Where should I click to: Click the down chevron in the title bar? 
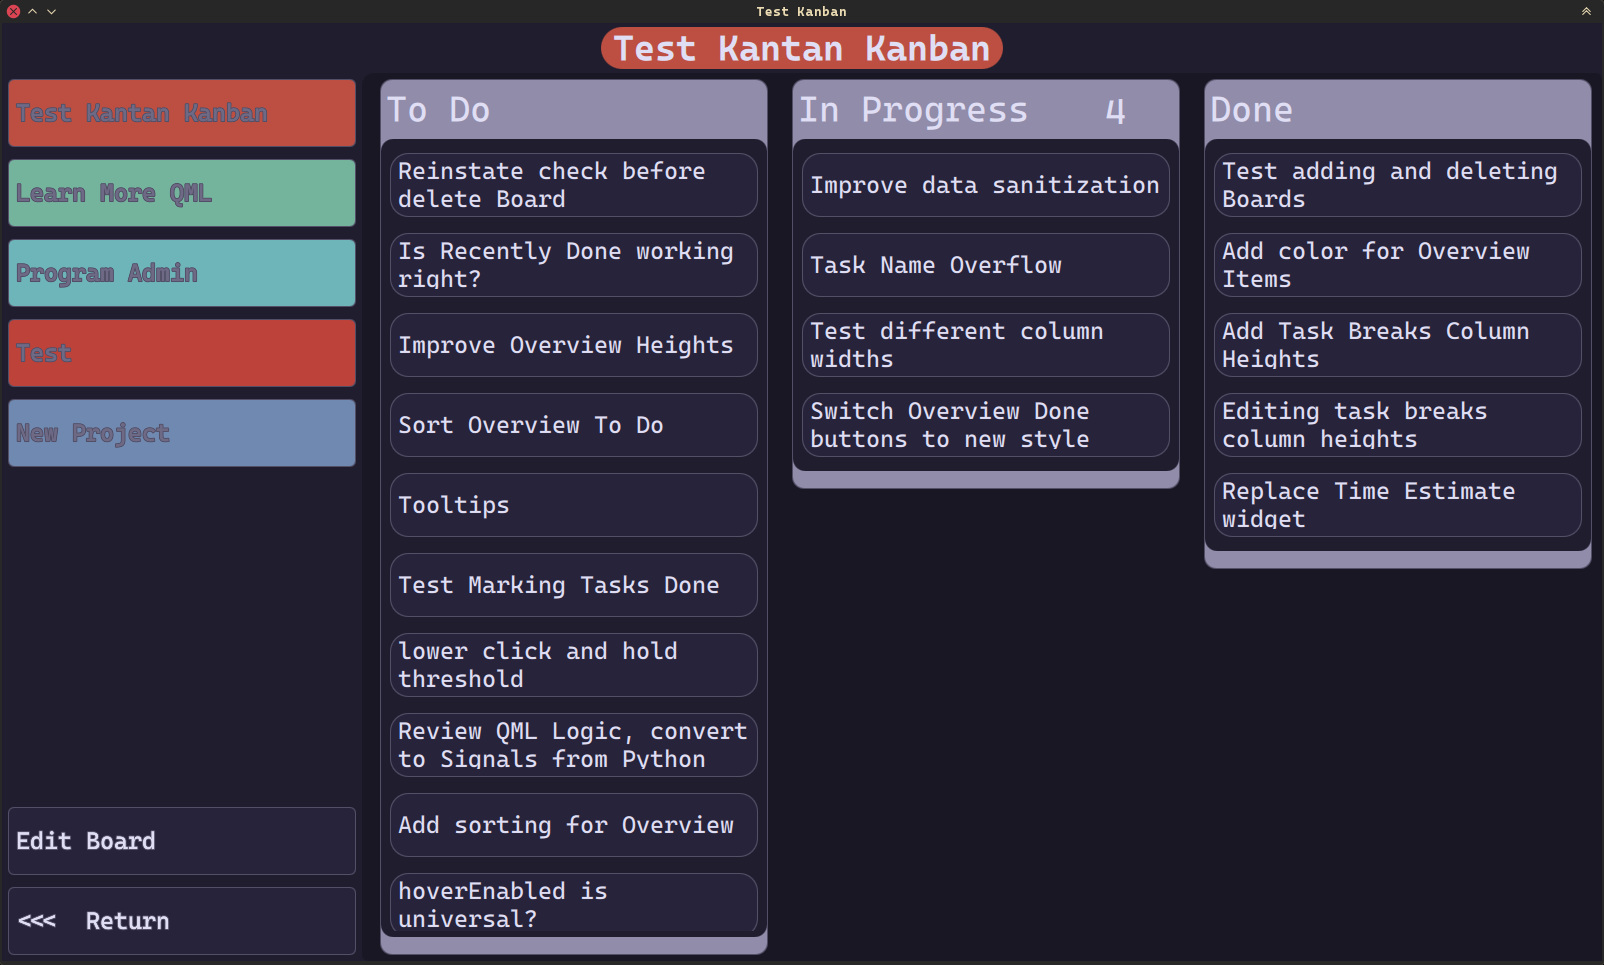click(x=49, y=11)
